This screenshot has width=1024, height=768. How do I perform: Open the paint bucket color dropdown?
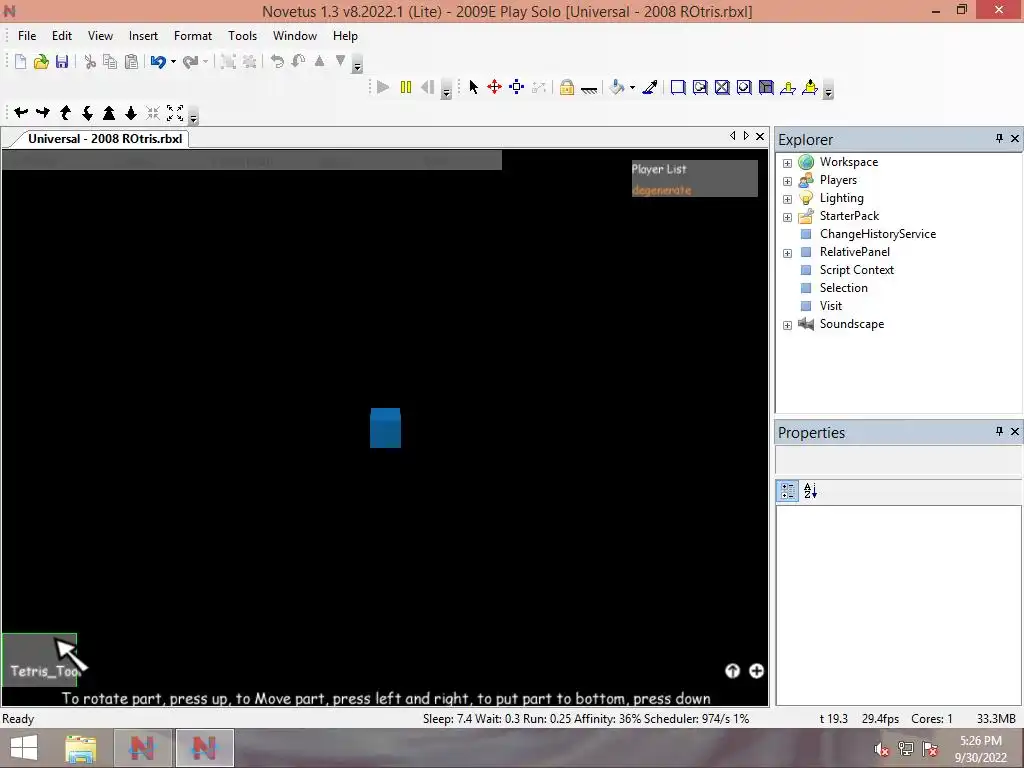pos(632,87)
